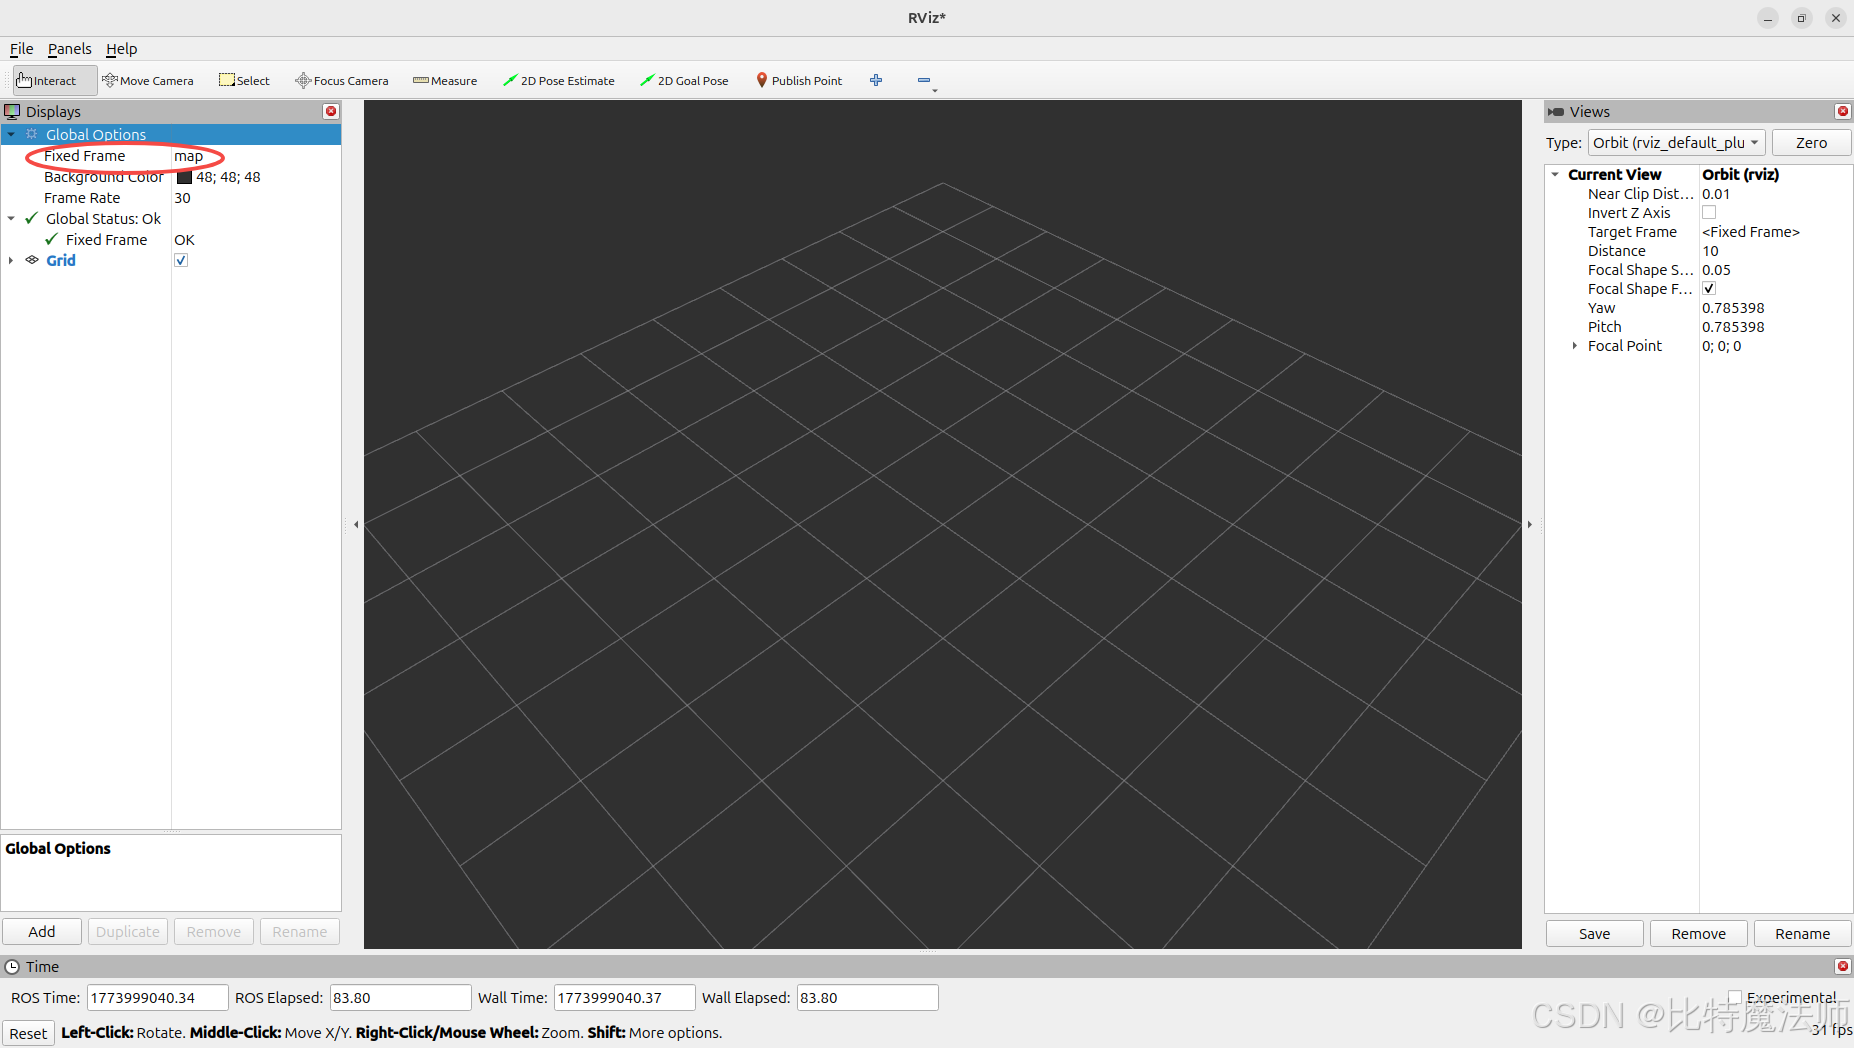Collapse the left dock via arrow handle
Image resolution: width=1854 pixels, height=1048 pixels.
pyautogui.click(x=356, y=524)
